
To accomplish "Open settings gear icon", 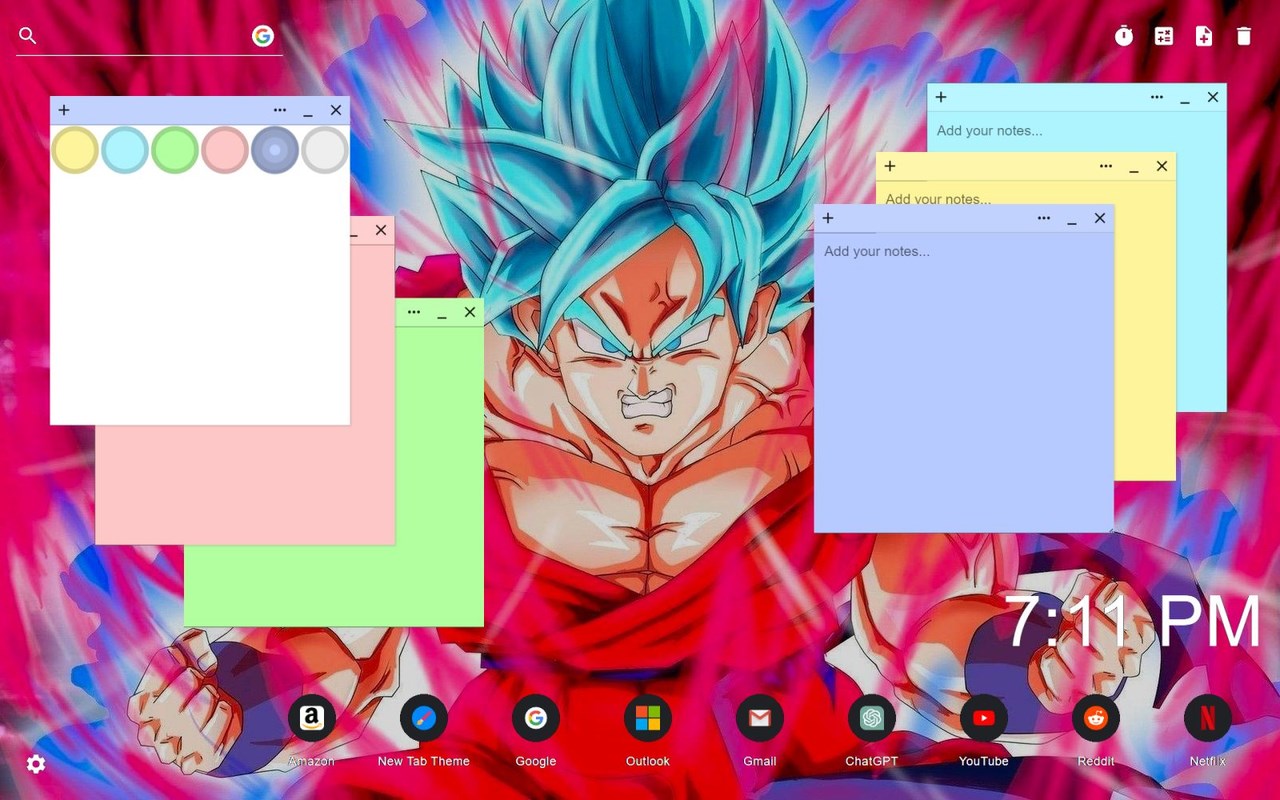I will [36, 764].
